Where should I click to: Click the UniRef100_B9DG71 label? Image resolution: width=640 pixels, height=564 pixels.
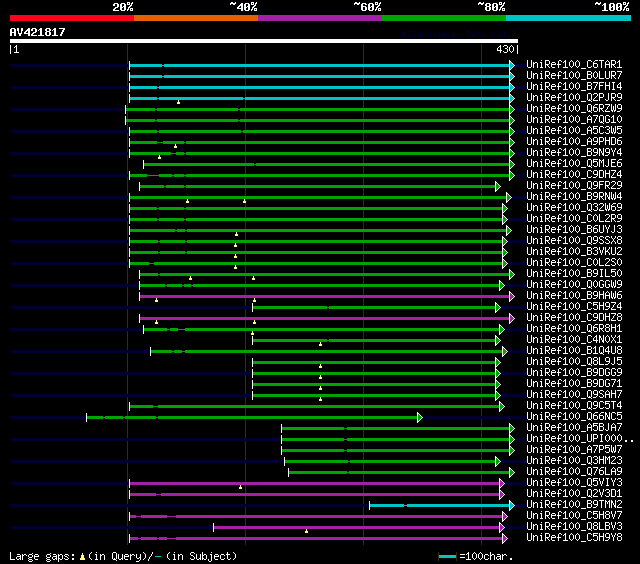574,384
